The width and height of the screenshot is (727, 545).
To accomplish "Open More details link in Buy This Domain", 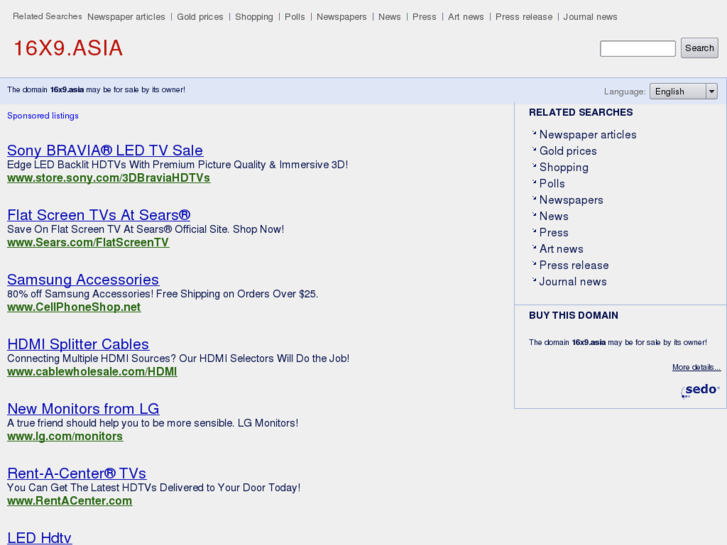I will (x=696, y=367).
